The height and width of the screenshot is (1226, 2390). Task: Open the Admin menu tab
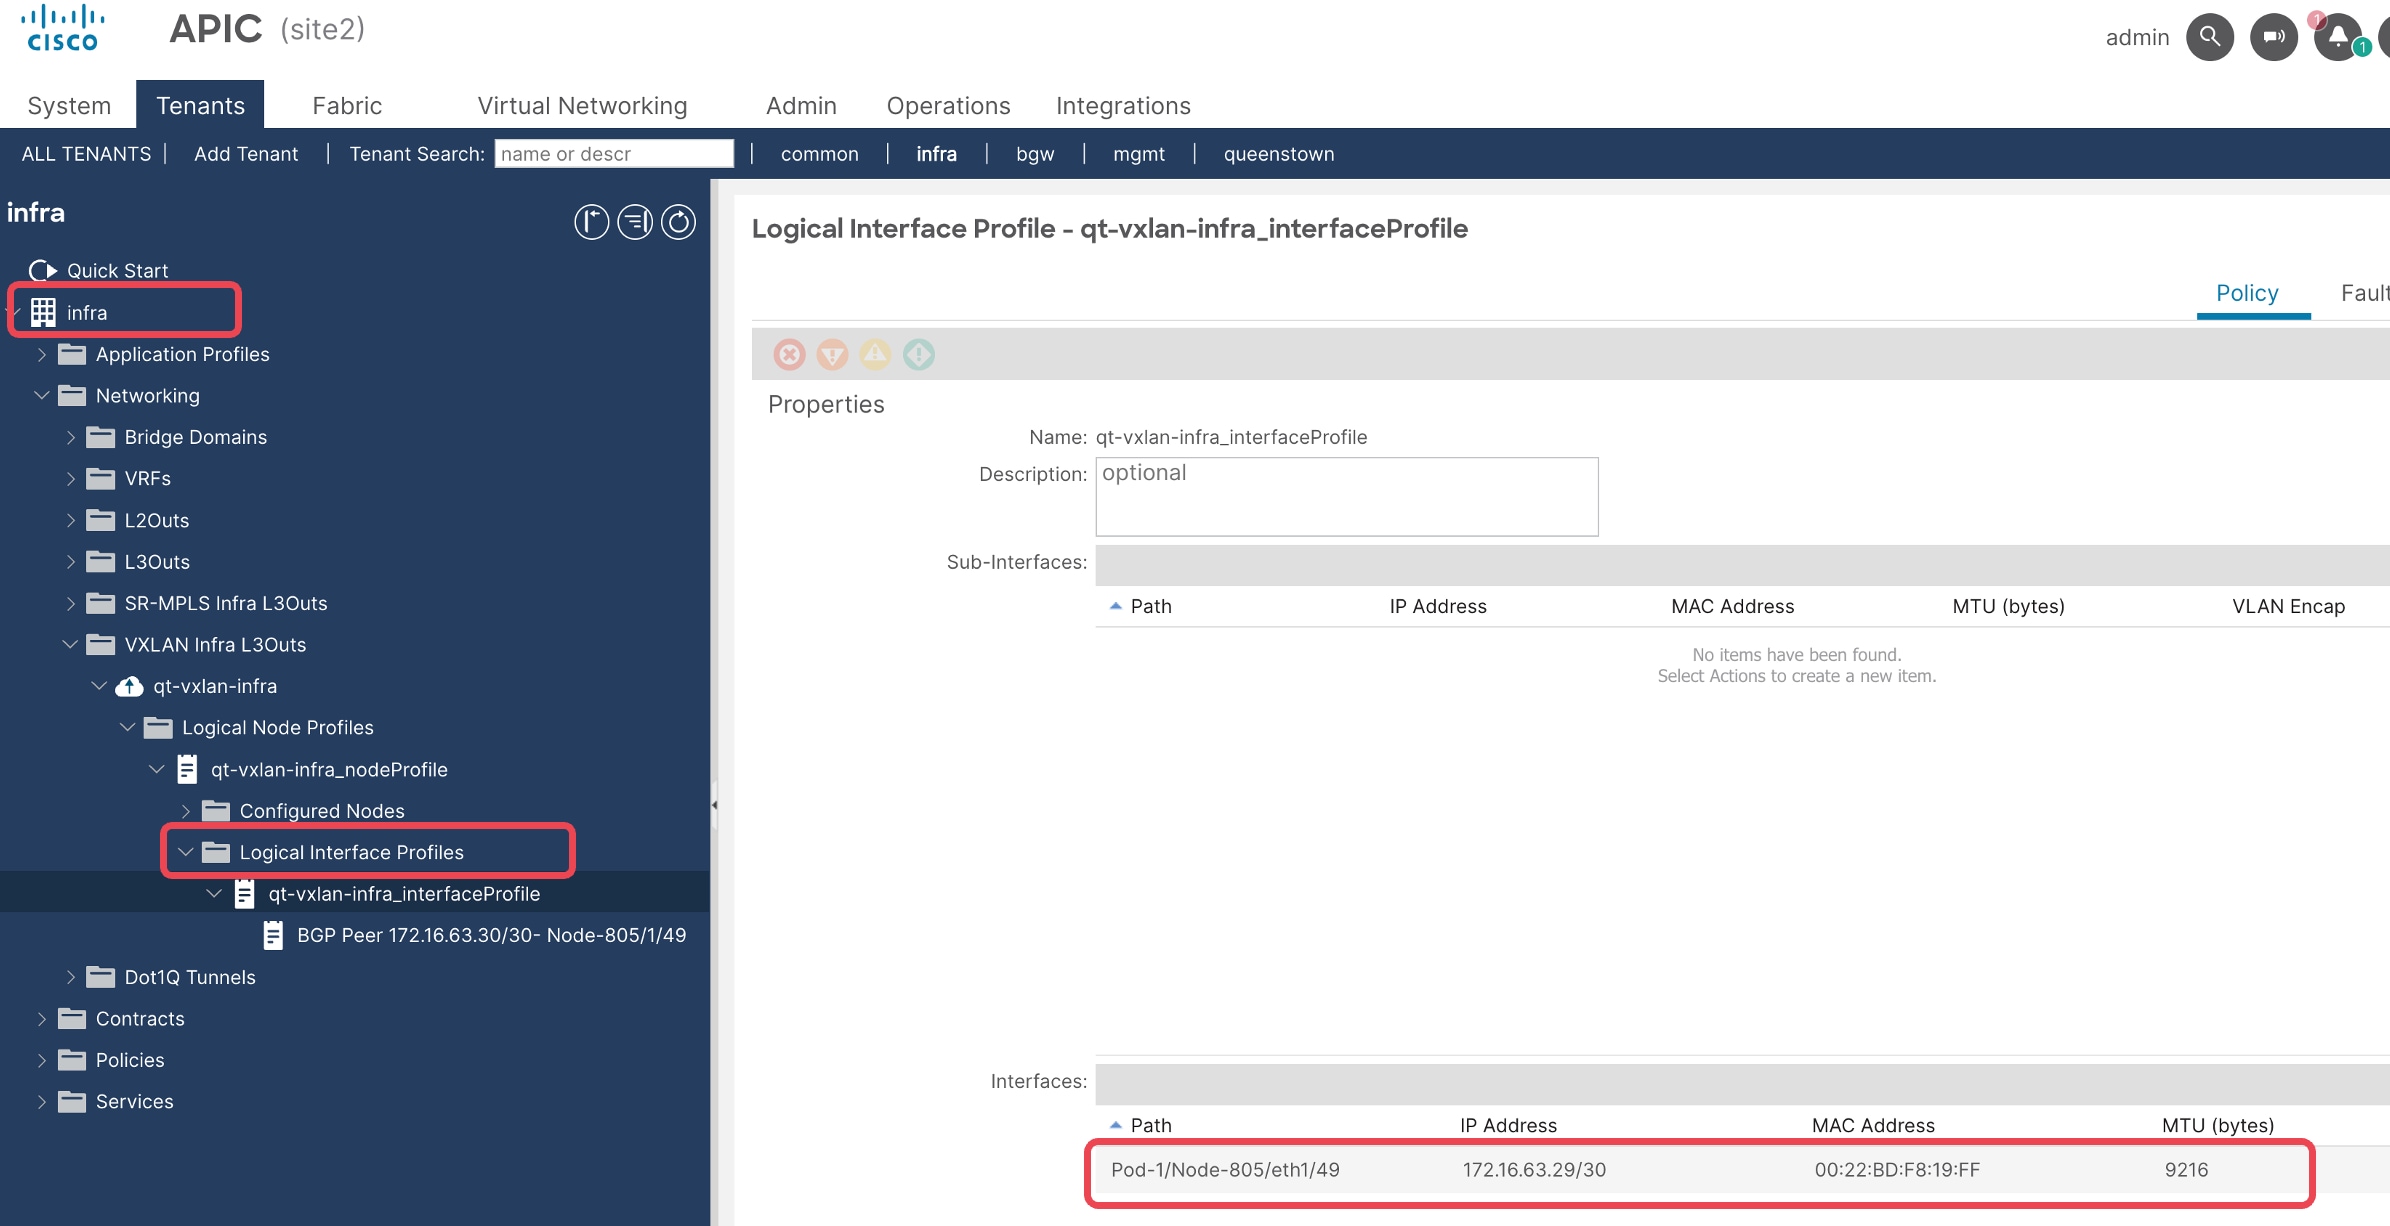point(801,105)
